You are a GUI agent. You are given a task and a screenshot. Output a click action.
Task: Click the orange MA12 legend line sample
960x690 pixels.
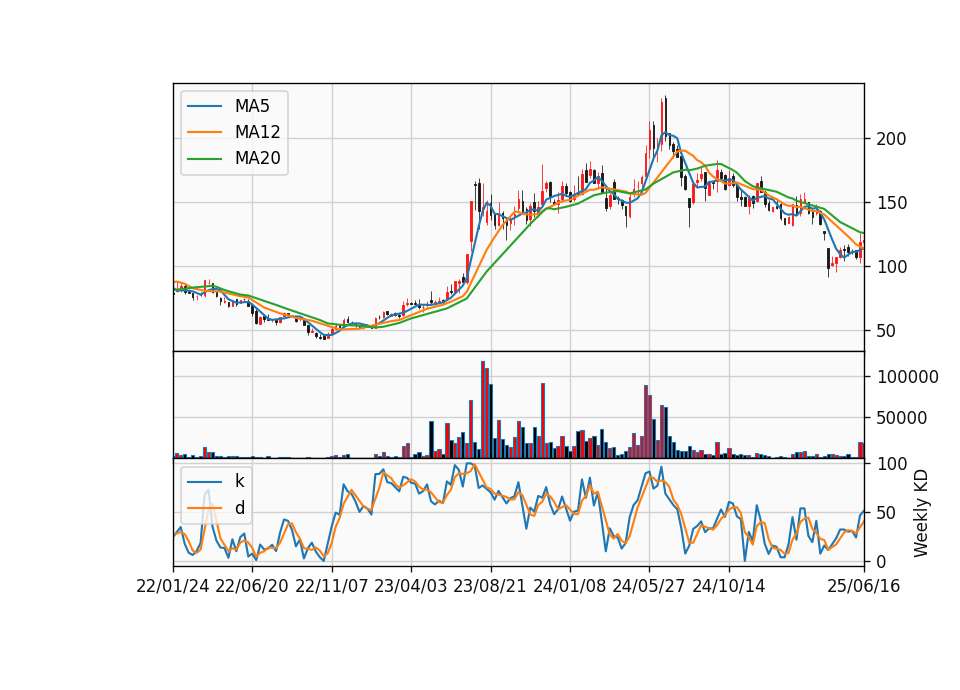pyautogui.click(x=204, y=132)
